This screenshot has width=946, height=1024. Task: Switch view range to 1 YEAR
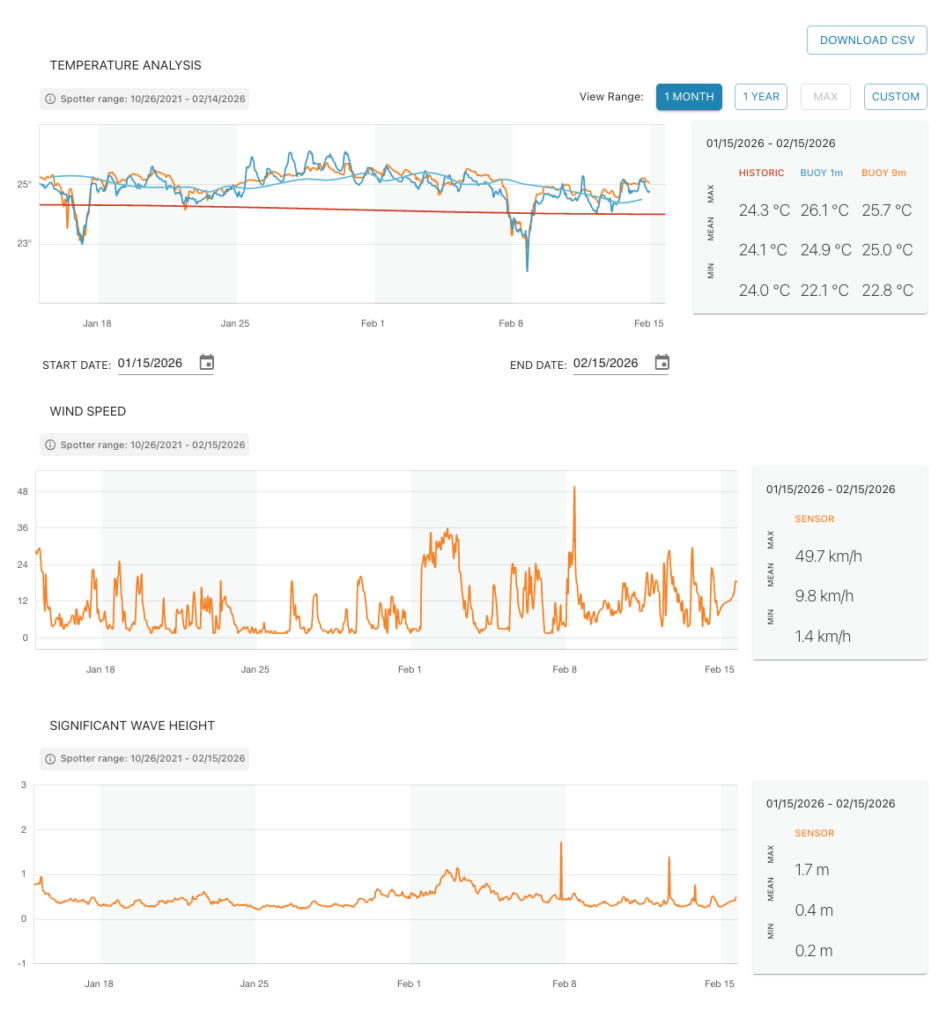(760, 97)
